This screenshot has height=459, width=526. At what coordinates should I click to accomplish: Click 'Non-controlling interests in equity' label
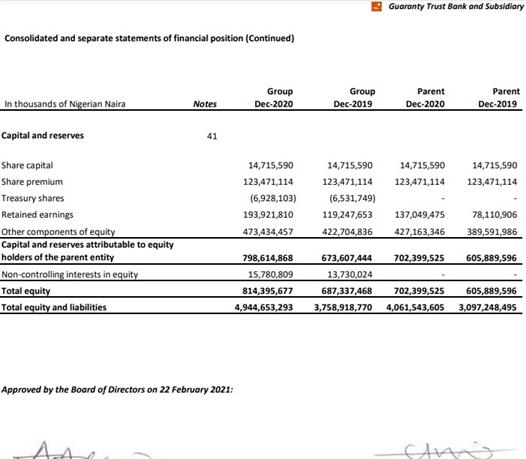pyautogui.click(x=70, y=274)
